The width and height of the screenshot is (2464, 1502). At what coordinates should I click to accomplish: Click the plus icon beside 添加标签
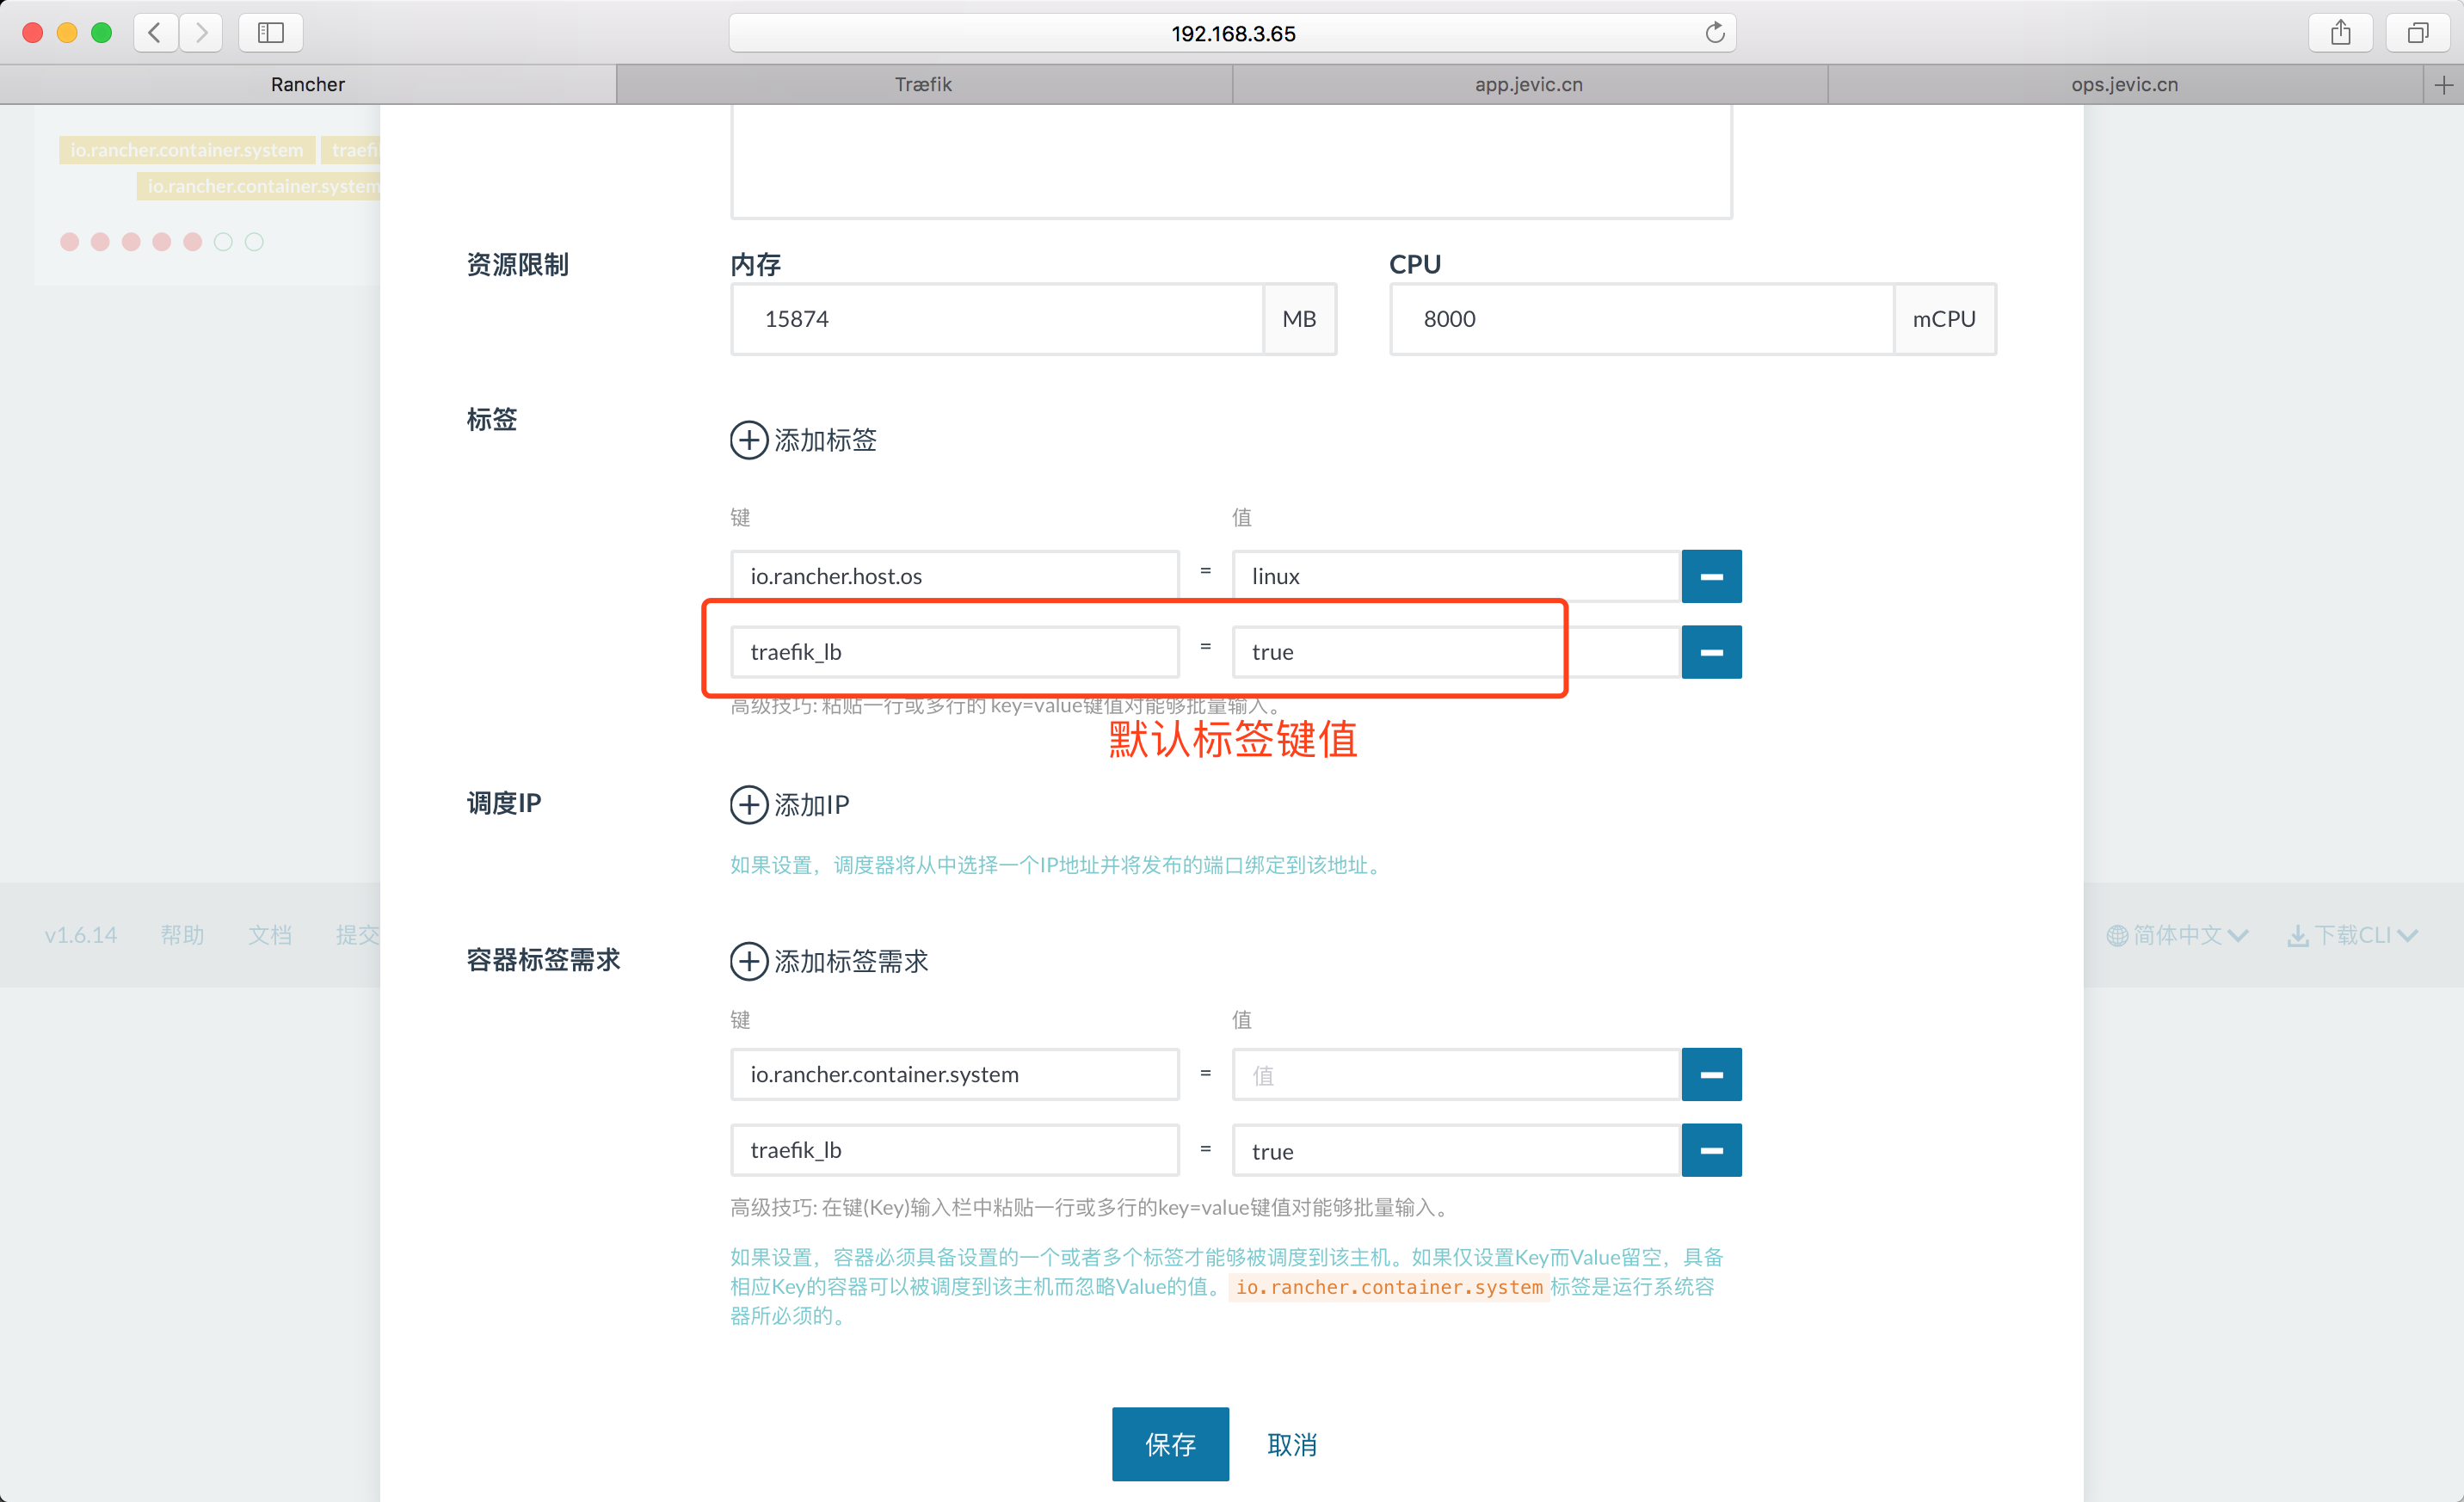(x=748, y=440)
